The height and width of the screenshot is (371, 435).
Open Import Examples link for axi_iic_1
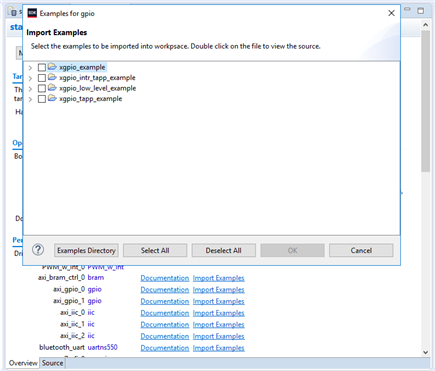(x=219, y=325)
